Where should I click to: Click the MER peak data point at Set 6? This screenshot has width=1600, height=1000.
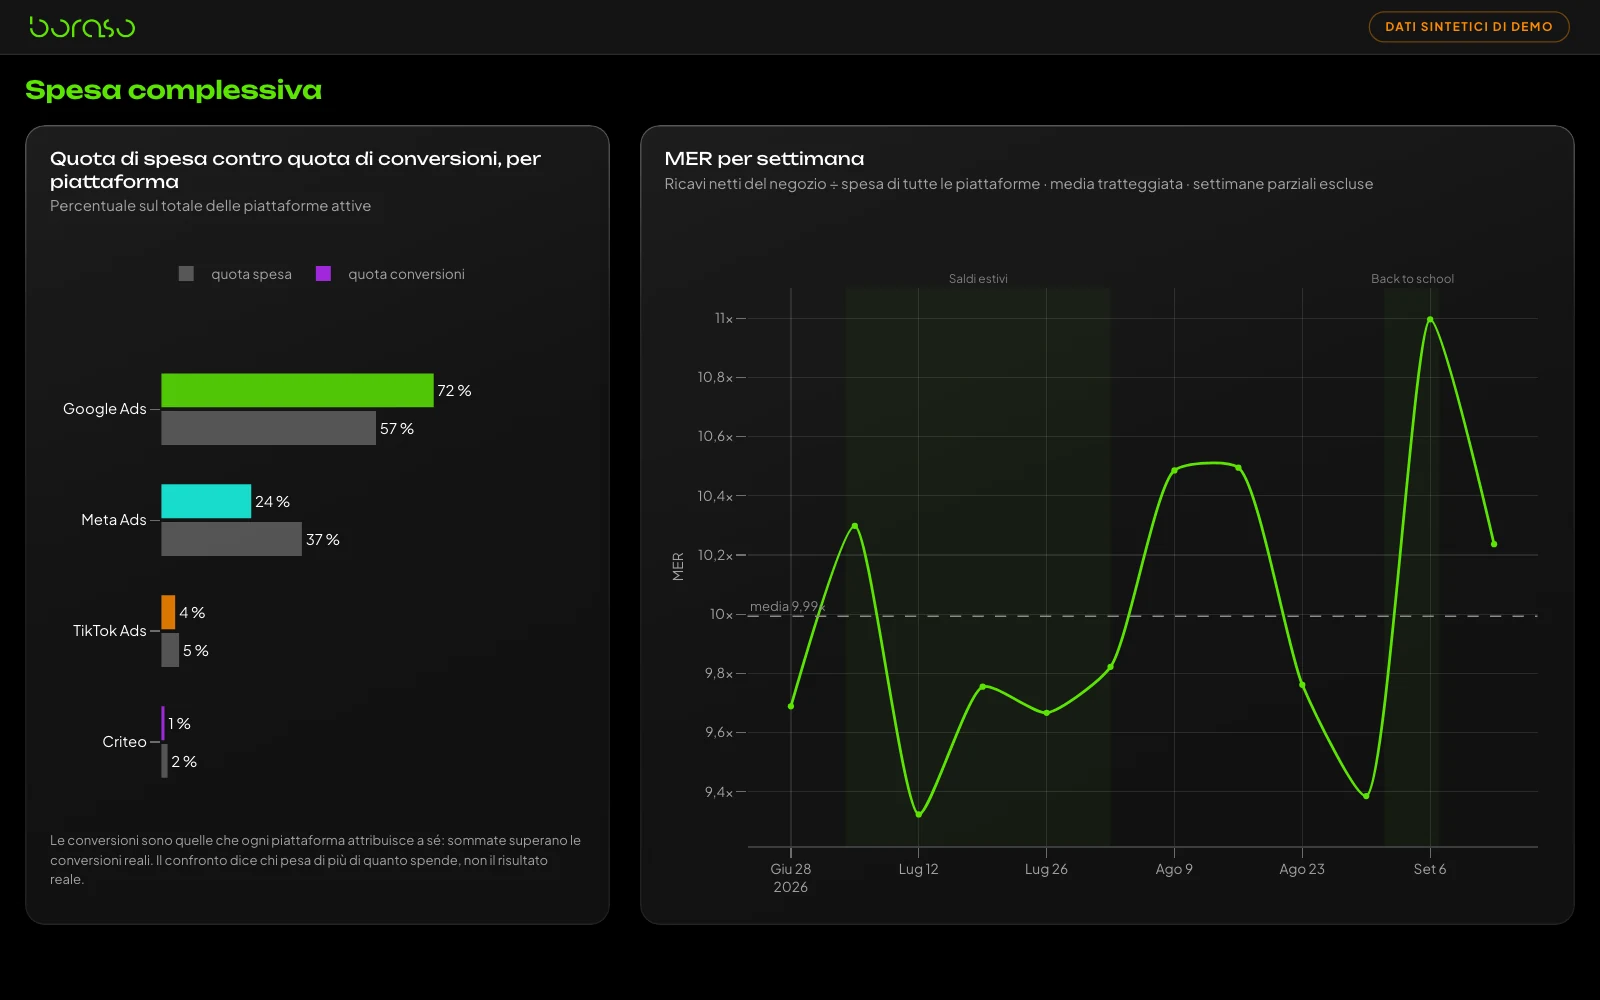point(1430,319)
